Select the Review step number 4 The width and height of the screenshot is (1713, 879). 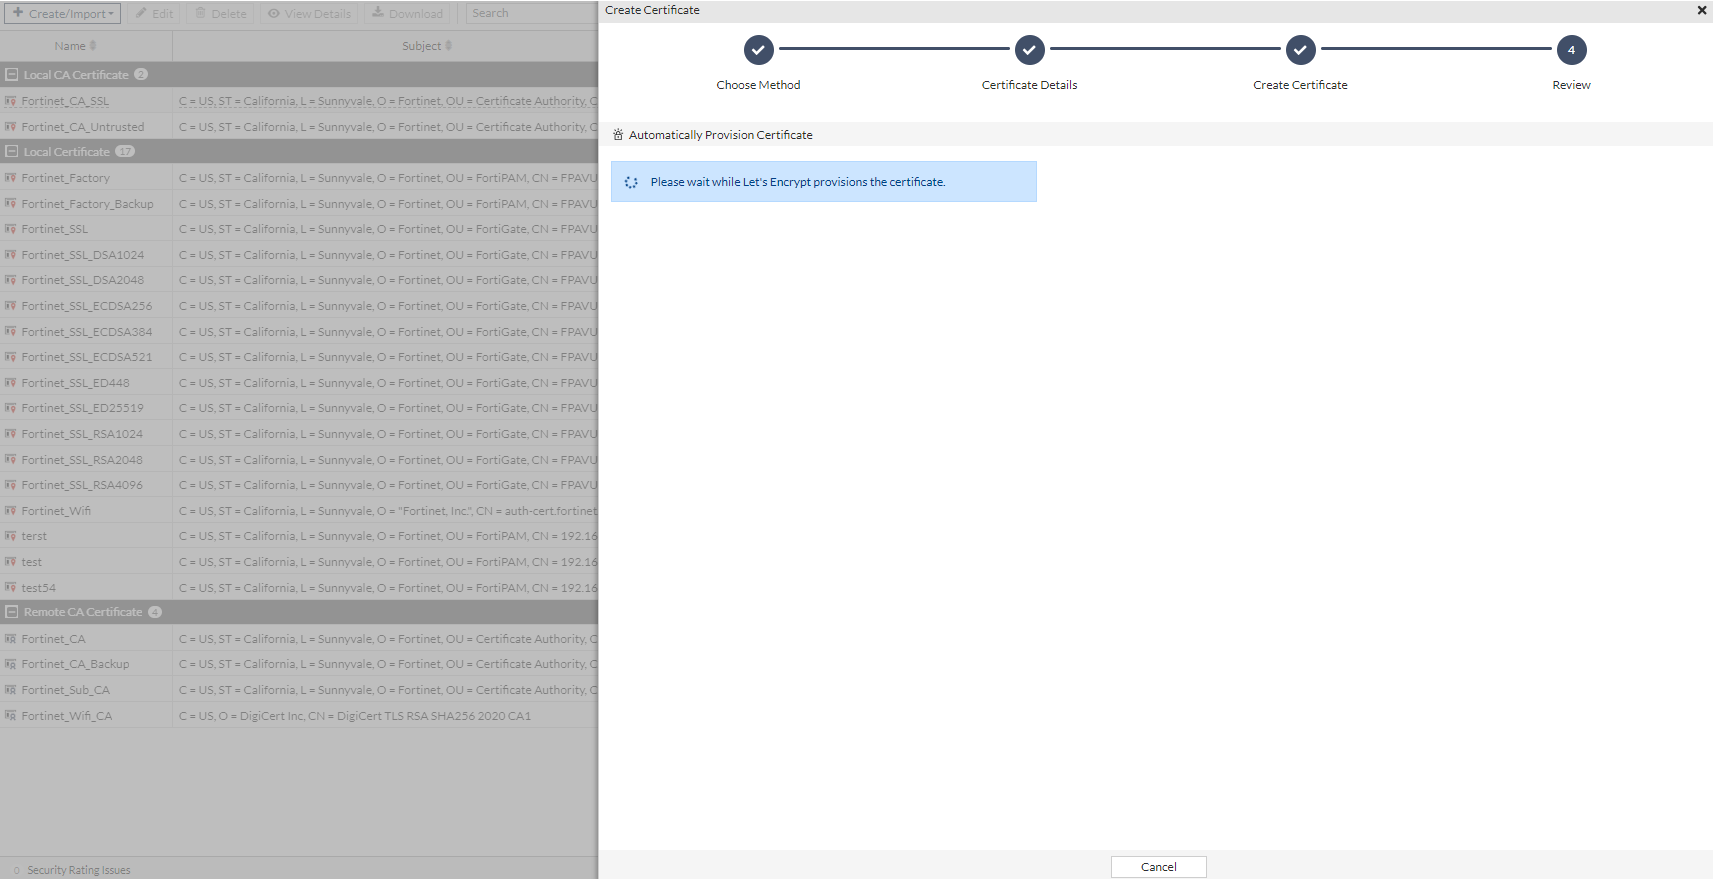point(1571,50)
